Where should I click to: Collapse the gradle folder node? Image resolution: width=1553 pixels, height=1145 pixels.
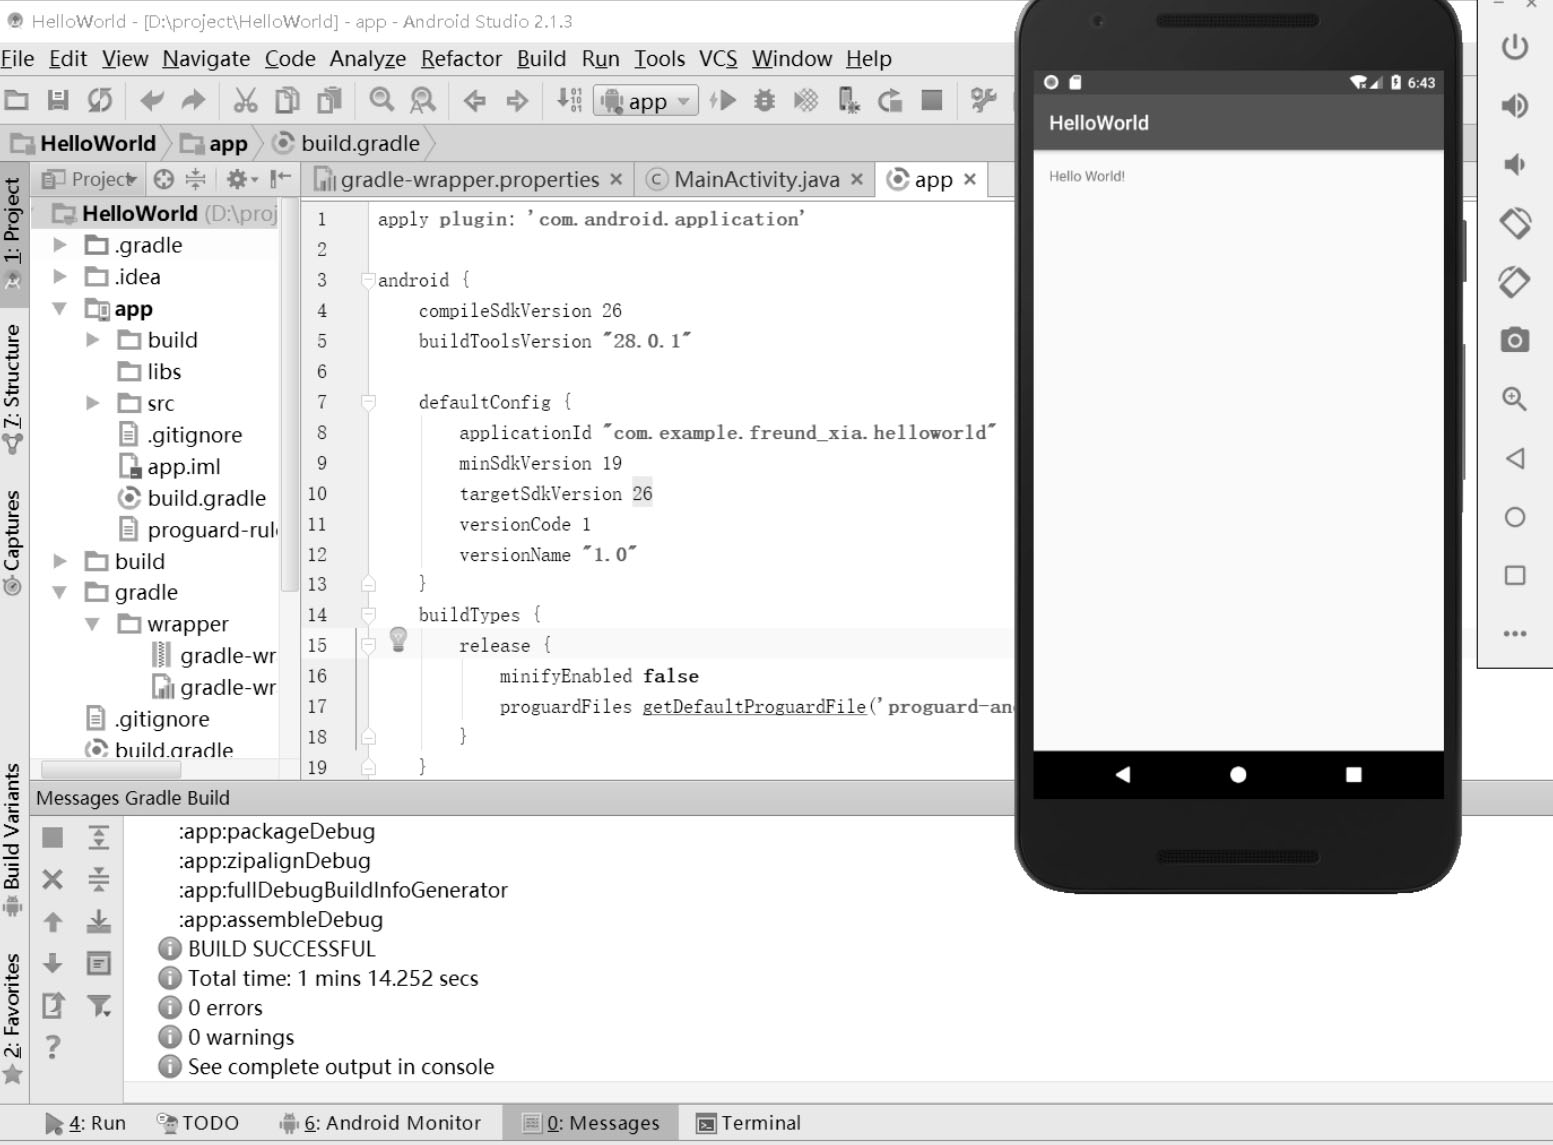pos(60,592)
